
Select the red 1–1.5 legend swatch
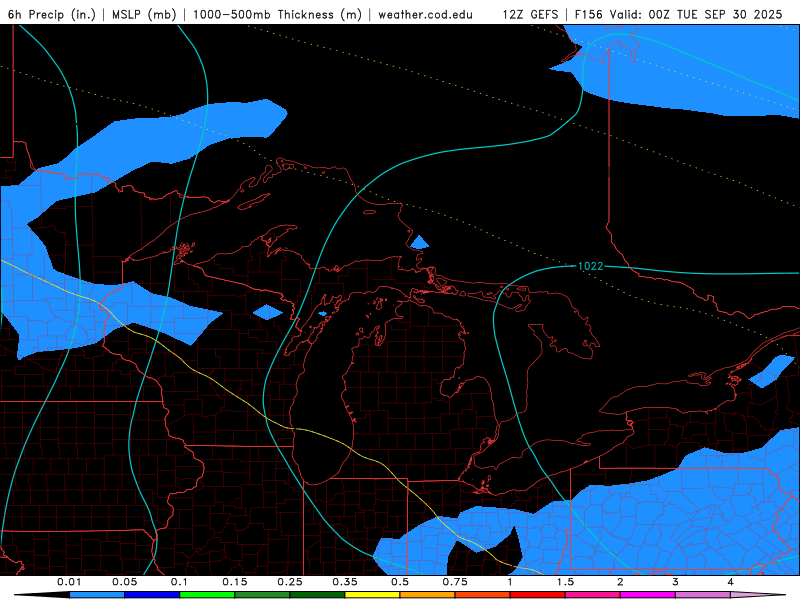(x=538, y=595)
